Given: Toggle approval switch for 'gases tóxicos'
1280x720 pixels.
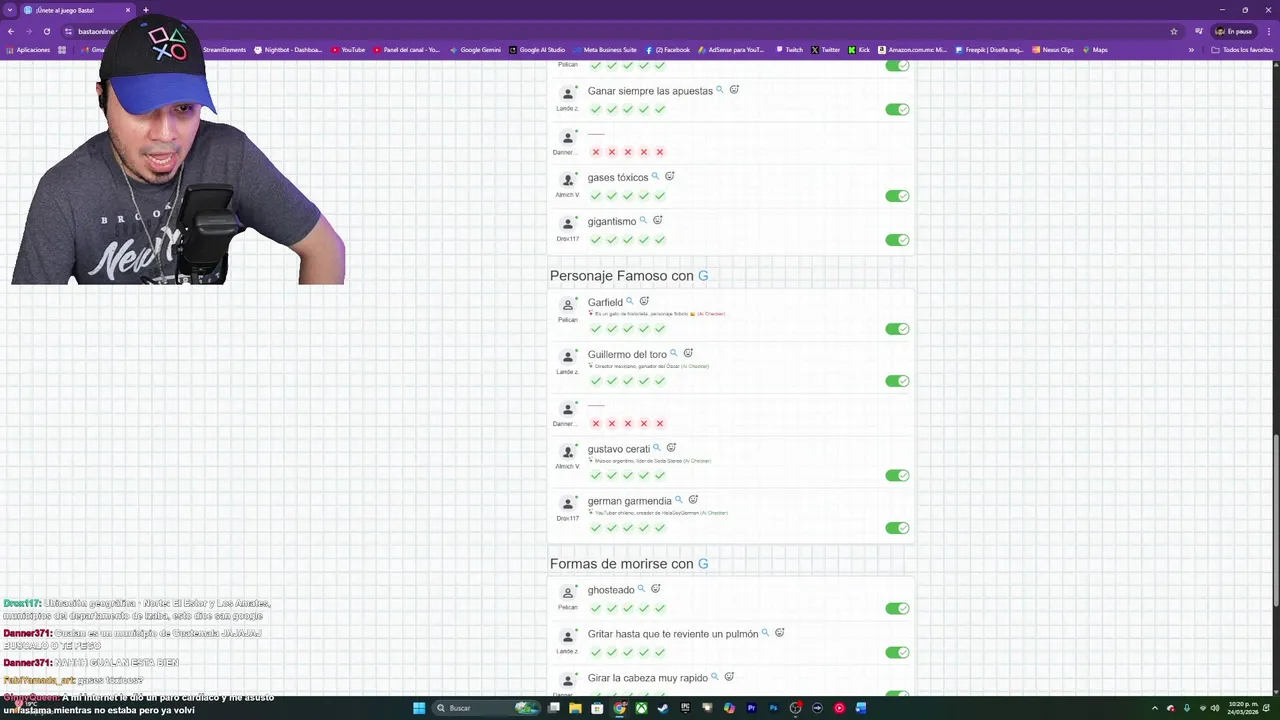Looking at the screenshot, I should (897, 196).
